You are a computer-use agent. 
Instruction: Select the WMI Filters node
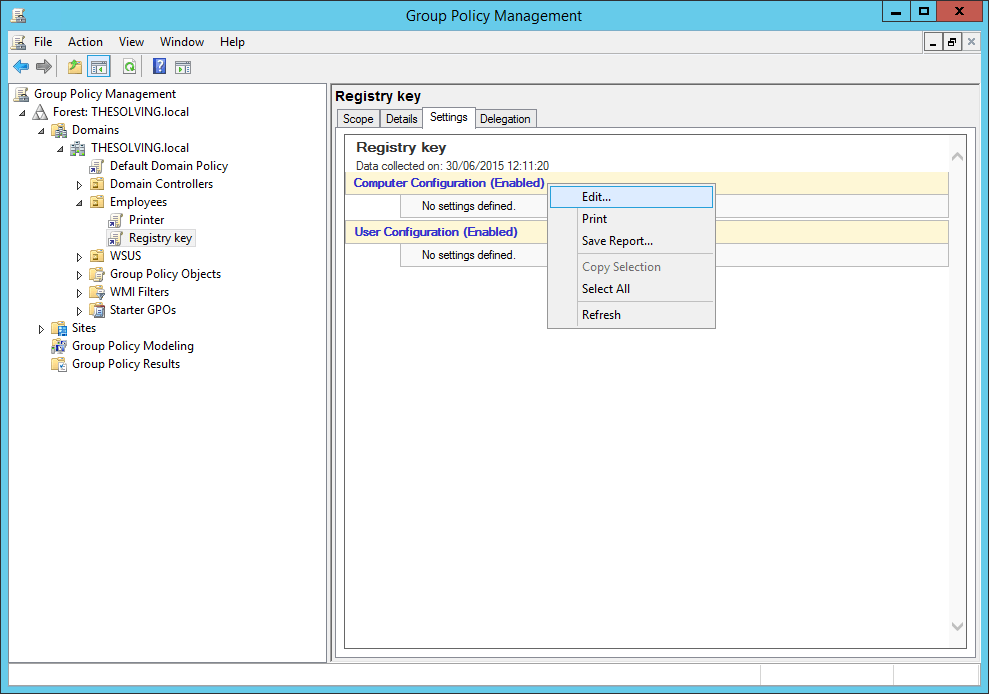tap(141, 291)
